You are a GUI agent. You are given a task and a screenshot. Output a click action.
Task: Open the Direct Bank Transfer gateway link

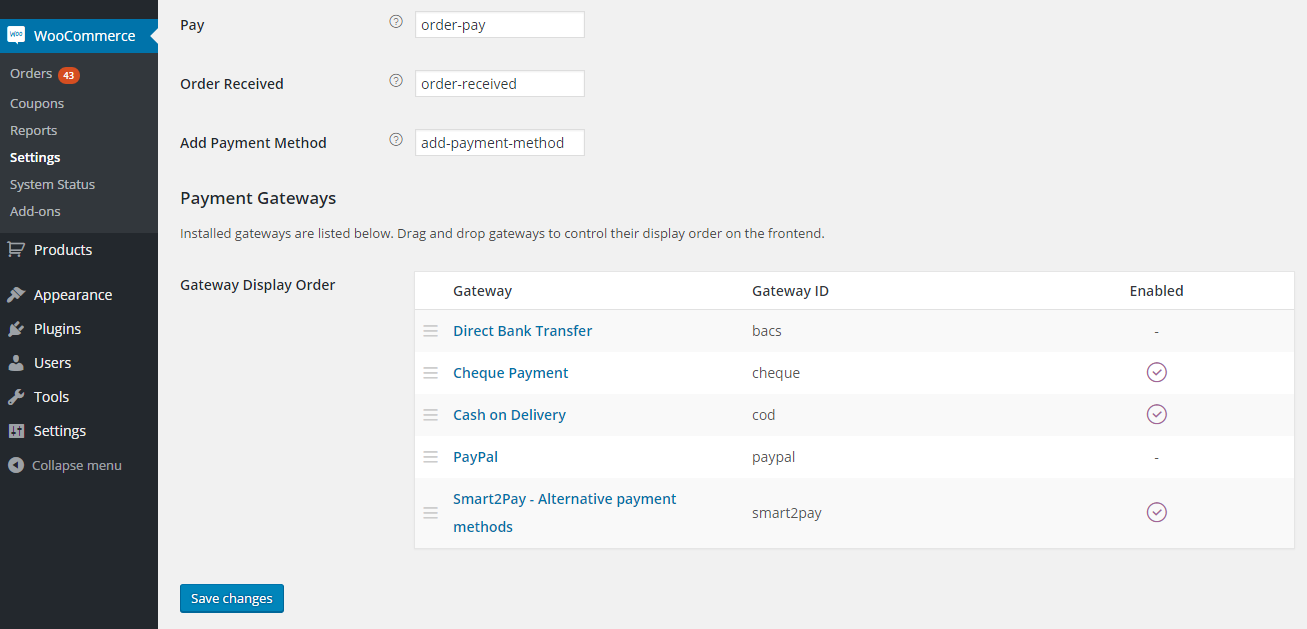[x=522, y=331]
